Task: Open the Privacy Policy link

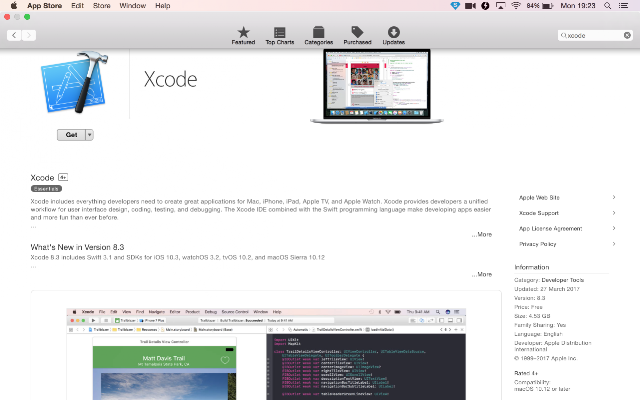Action: pyautogui.click(x=538, y=244)
